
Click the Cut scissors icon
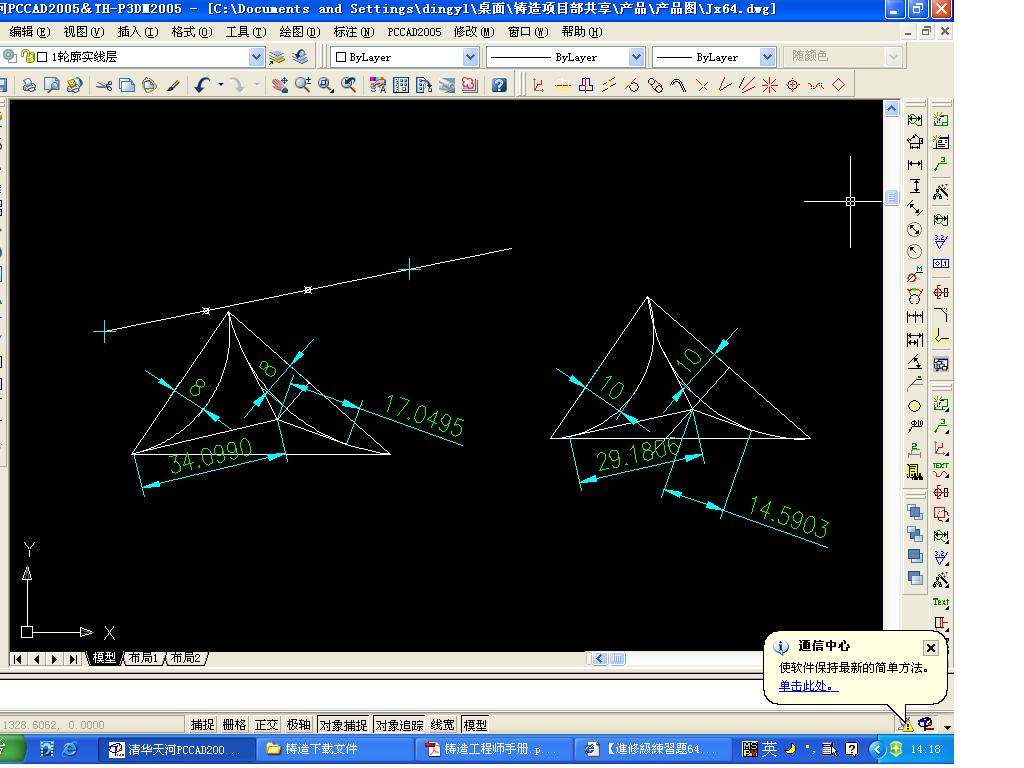tap(104, 86)
